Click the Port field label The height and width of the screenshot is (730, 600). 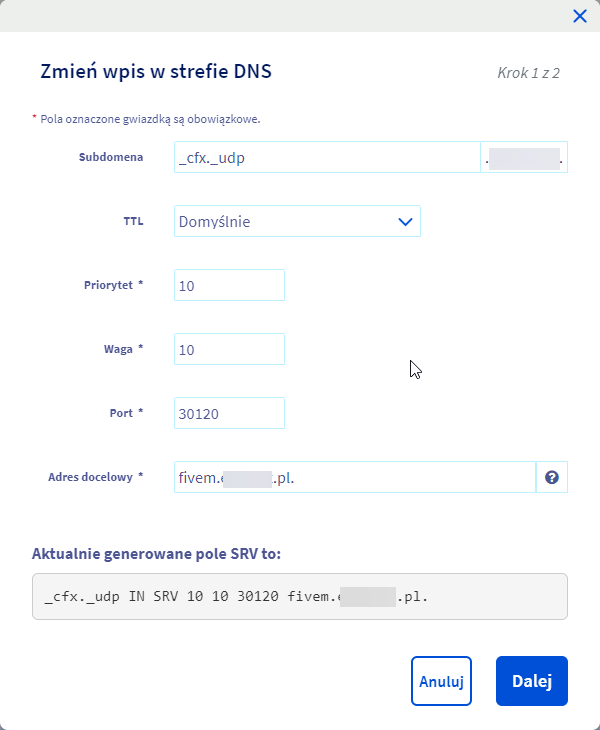(x=127, y=412)
